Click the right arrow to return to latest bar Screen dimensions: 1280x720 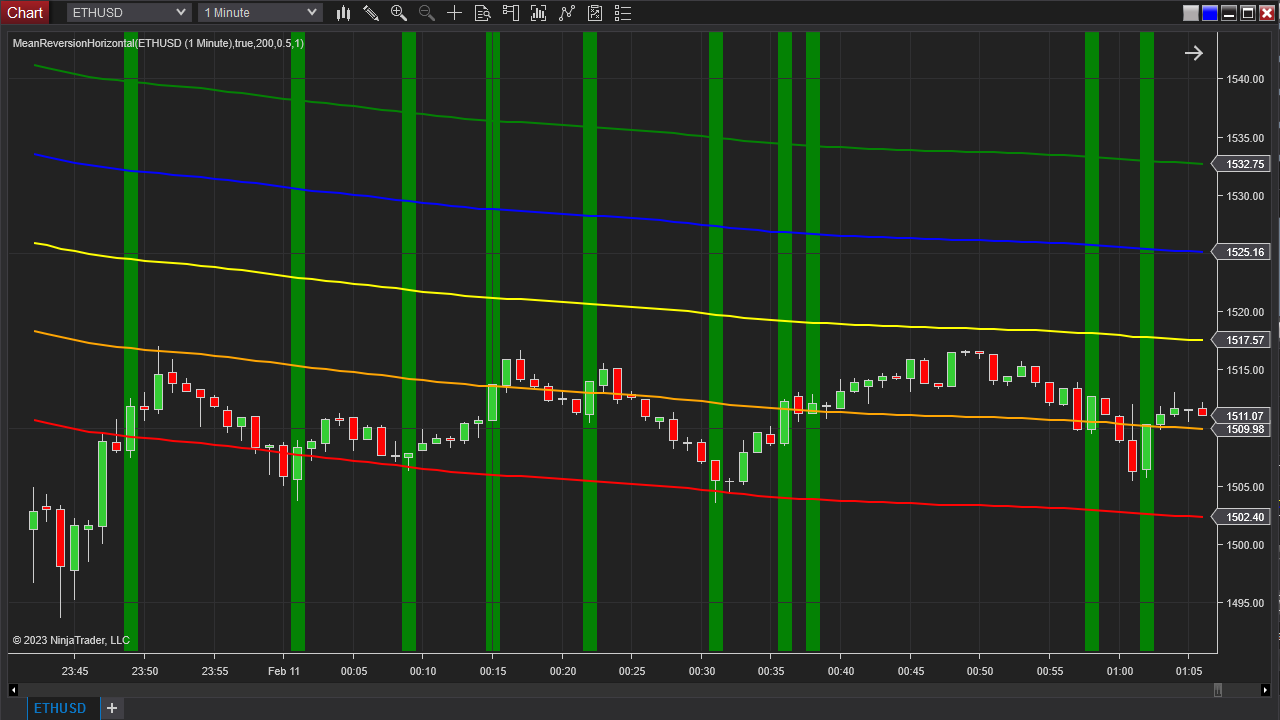[x=1194, y=53]
